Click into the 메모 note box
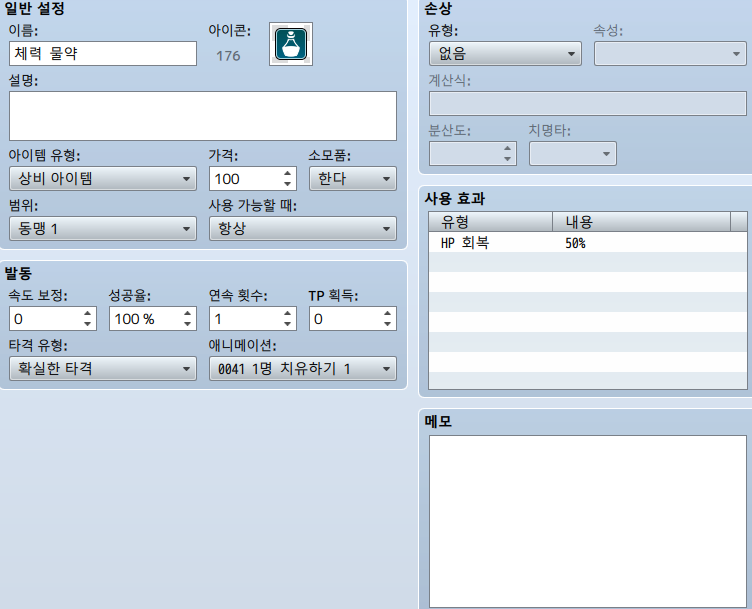The width and height of the screenshot is (752, 609). [x=588, y=521]
